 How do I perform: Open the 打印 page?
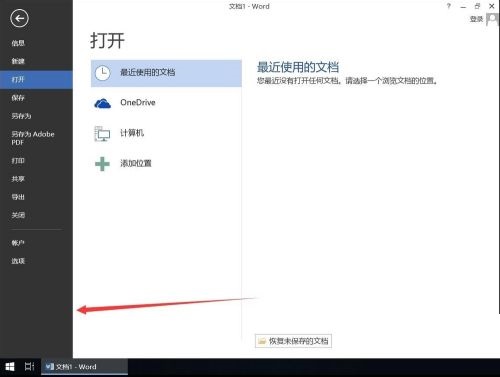point(18,161)
